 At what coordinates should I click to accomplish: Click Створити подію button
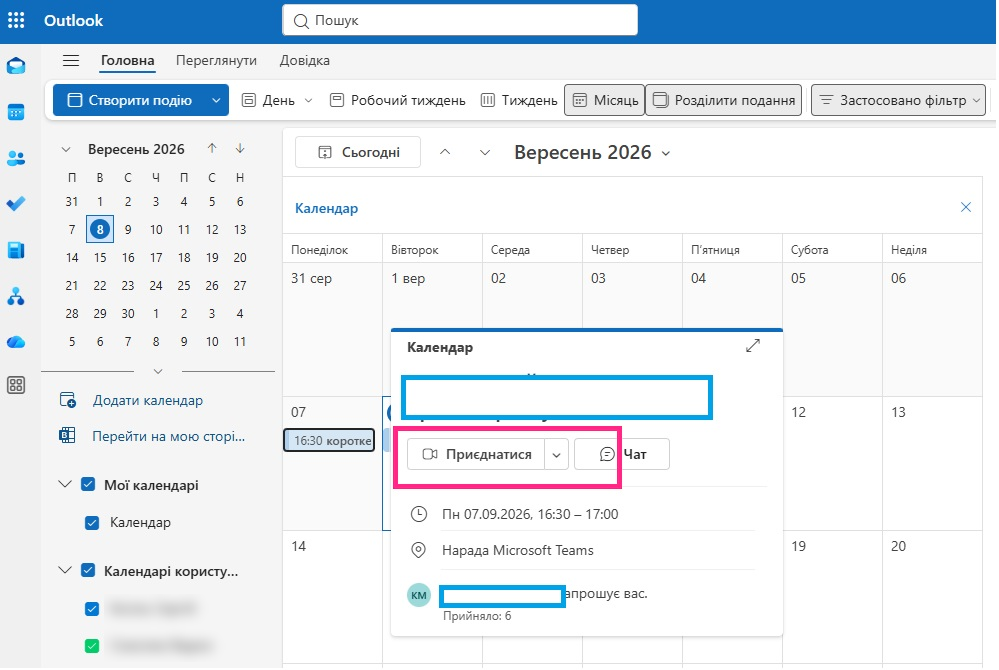pos(129,100)
